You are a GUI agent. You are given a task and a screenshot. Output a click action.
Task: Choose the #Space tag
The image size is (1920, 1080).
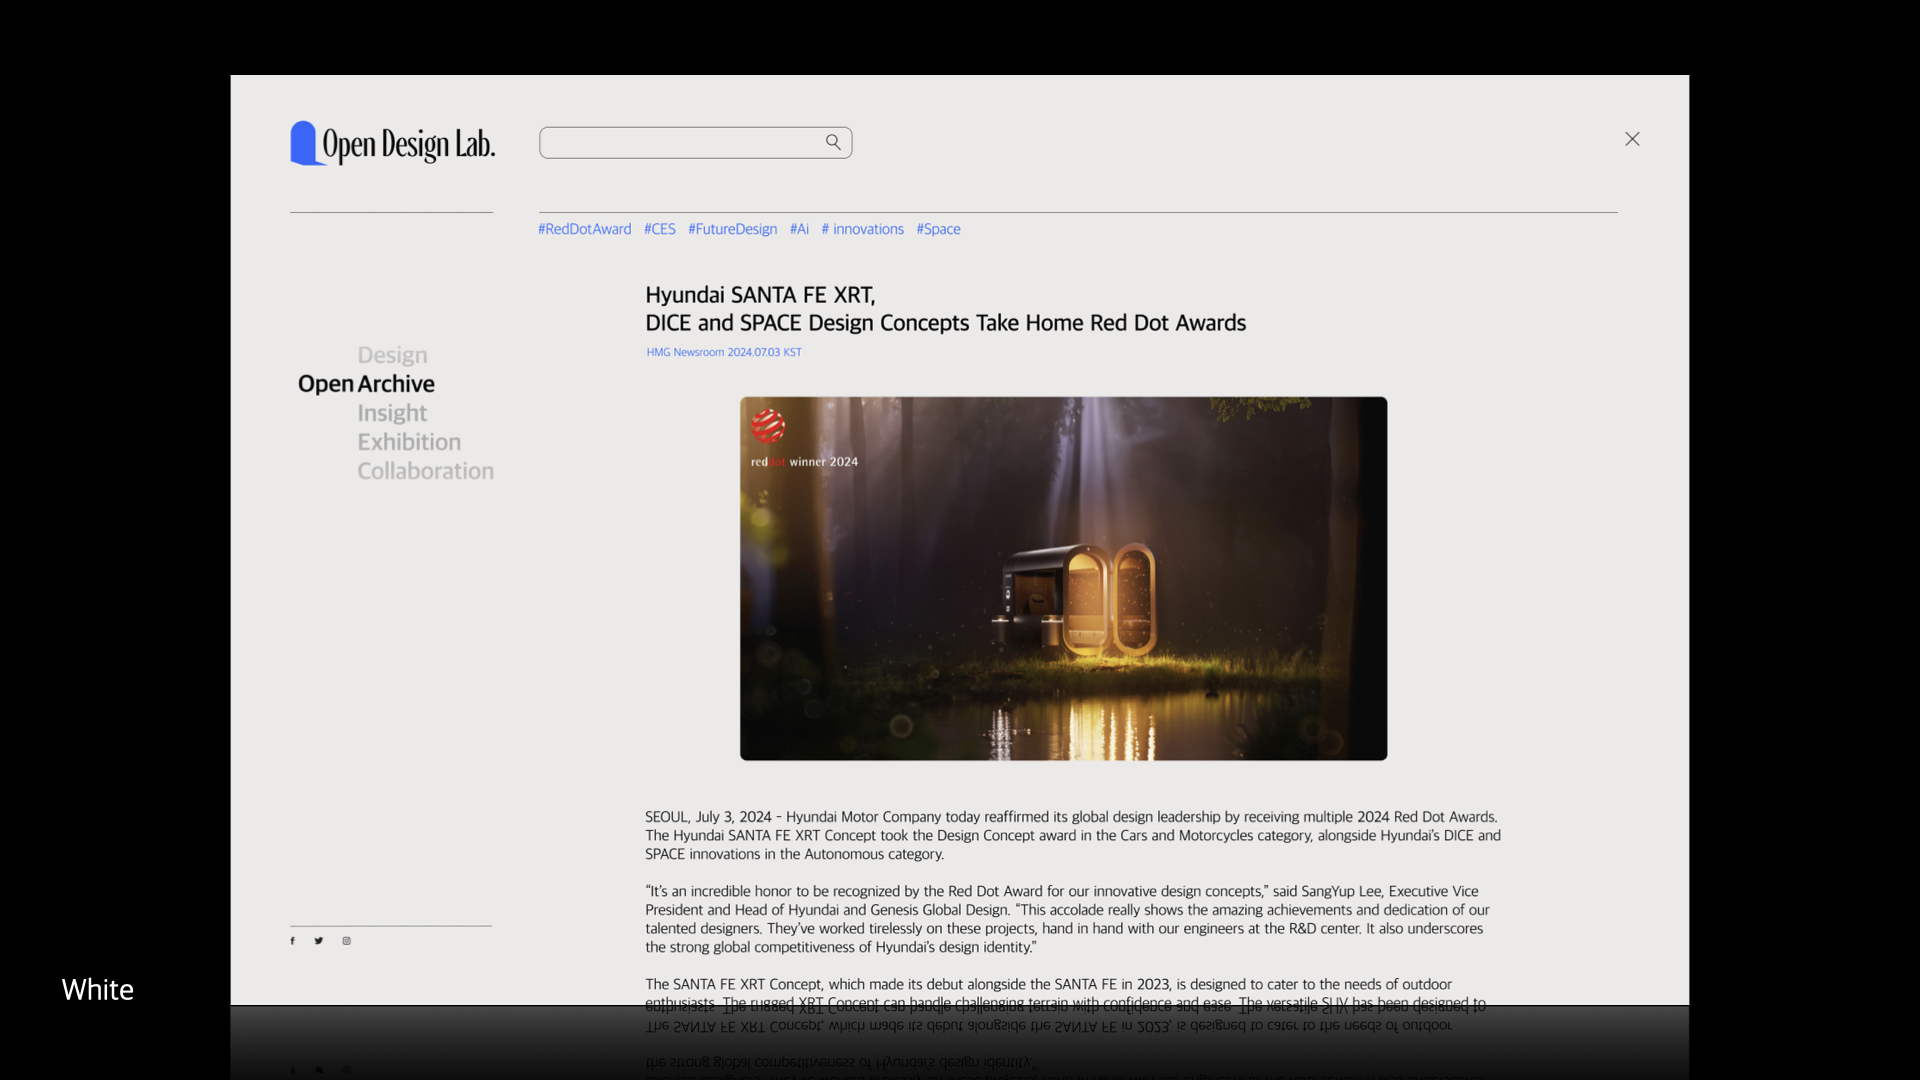939,229
